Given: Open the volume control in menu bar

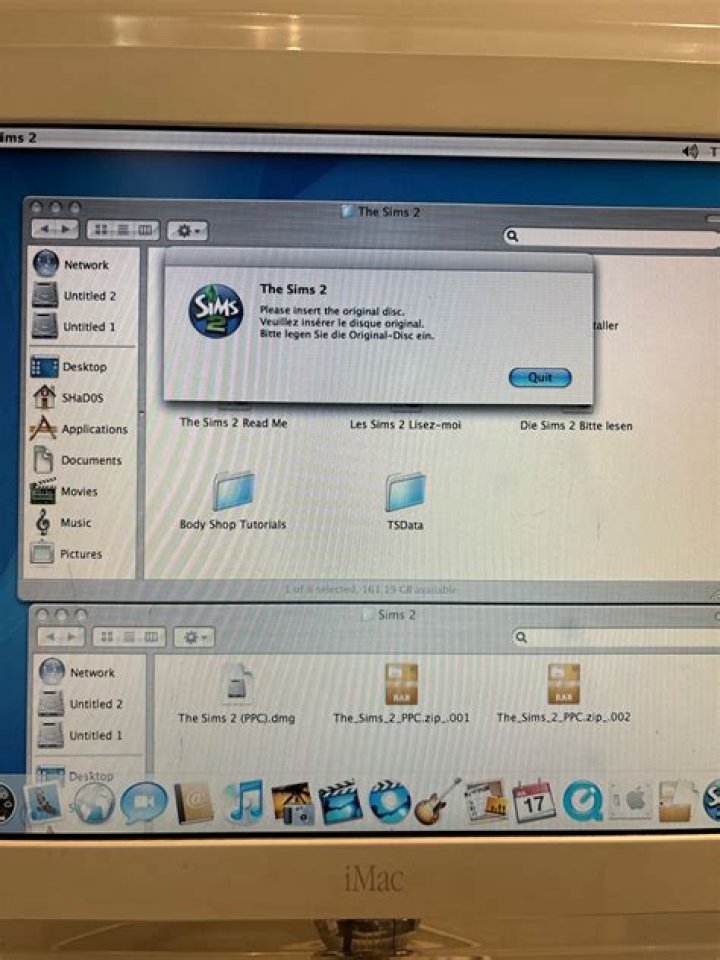Looking at the screenshot, I should coord(690,151).
